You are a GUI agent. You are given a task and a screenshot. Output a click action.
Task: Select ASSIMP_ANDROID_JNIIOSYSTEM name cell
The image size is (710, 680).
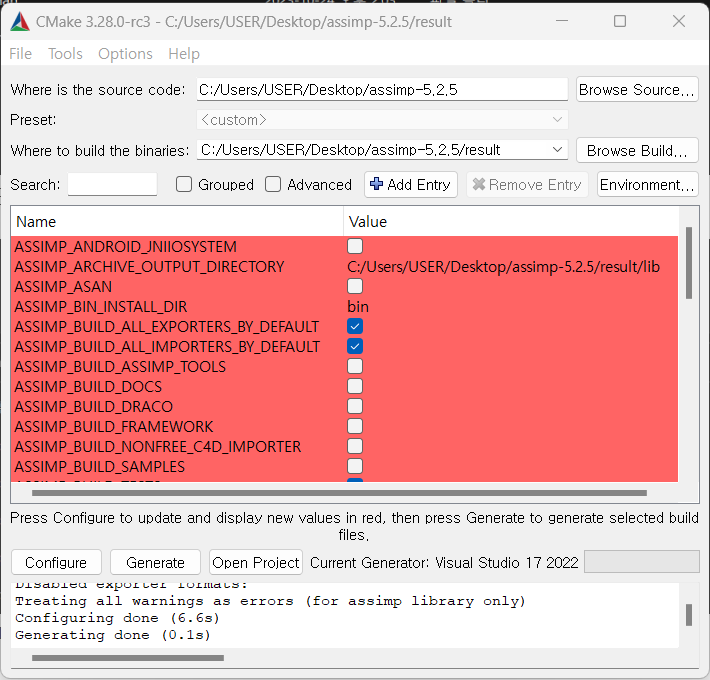(x=177, y=247)
